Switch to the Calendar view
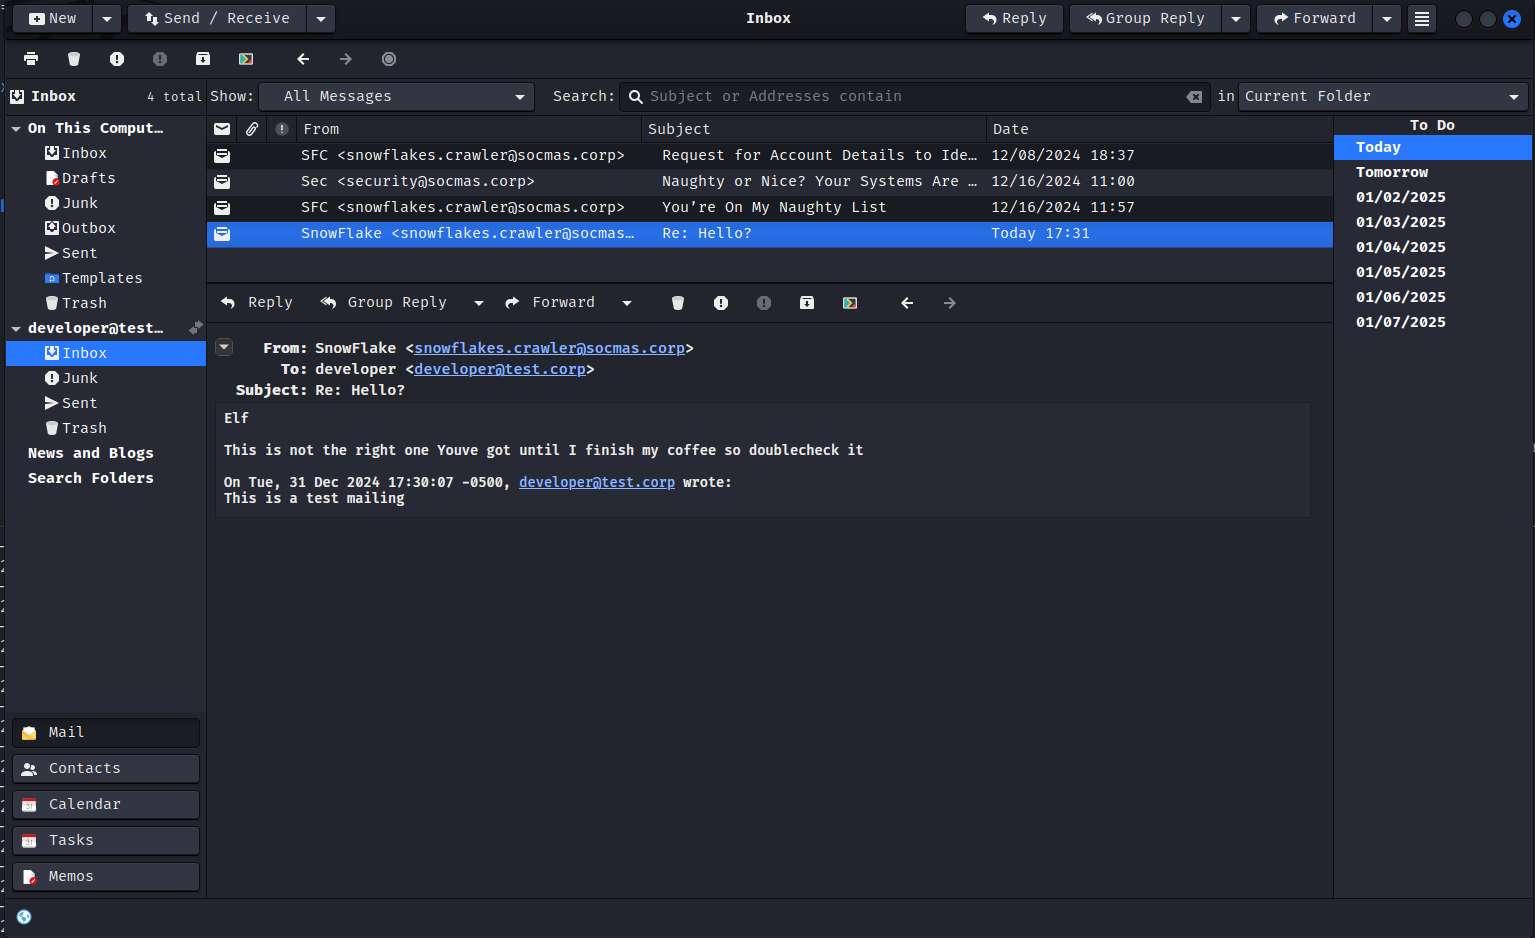 click(x=106, y=804)
